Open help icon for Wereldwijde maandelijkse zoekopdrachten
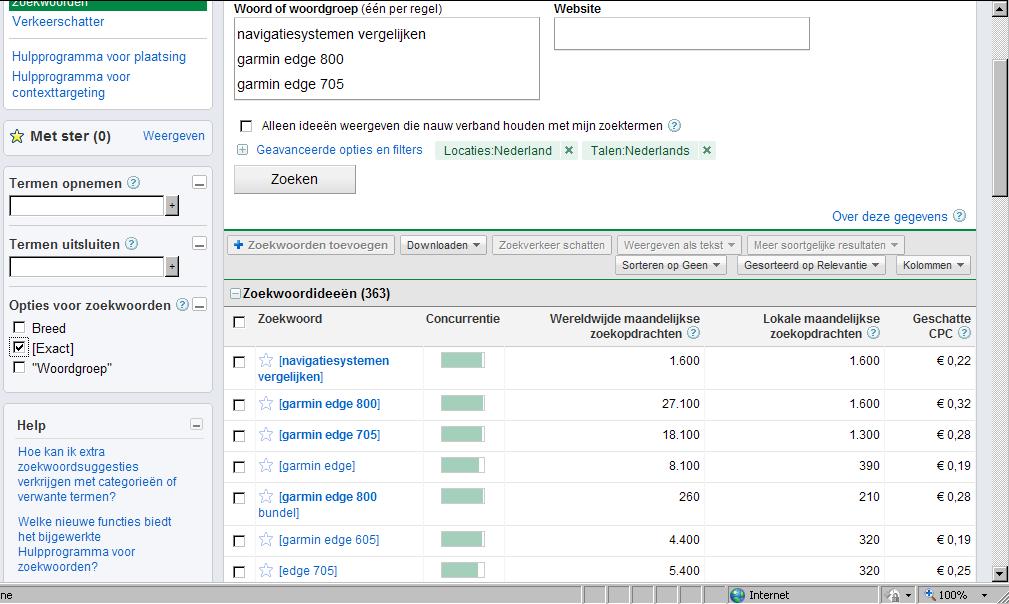The image size is (1009, 604). click(693, 333)
